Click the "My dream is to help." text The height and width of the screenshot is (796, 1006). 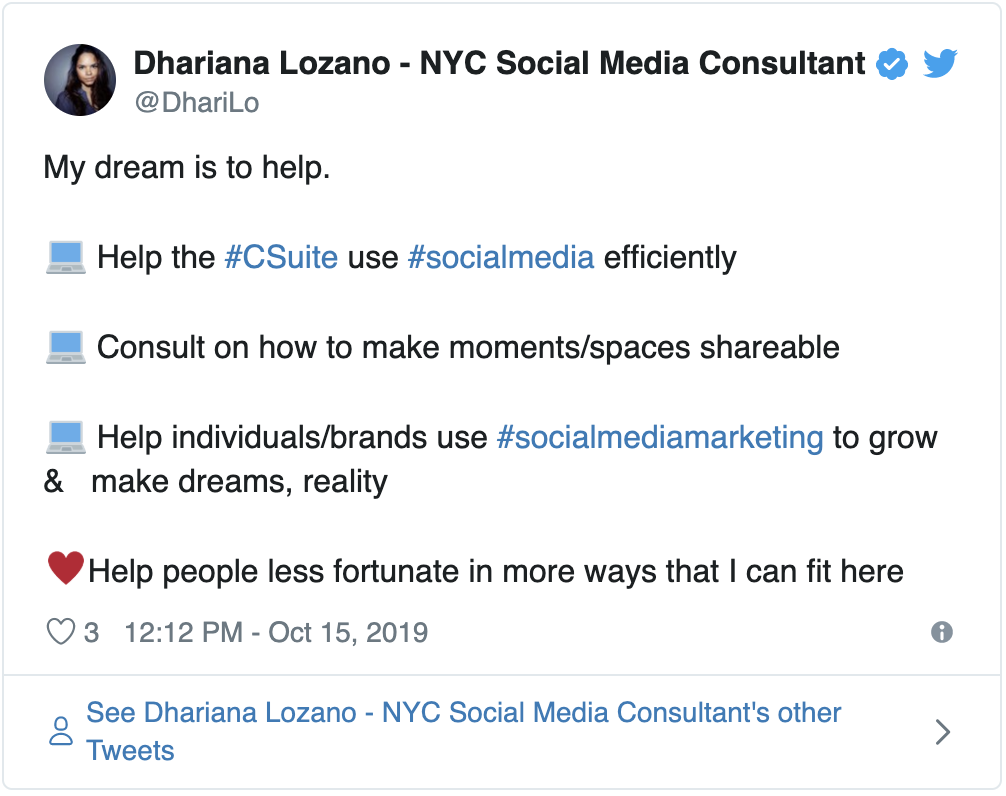pyautogui.click(x=187, y=168)
